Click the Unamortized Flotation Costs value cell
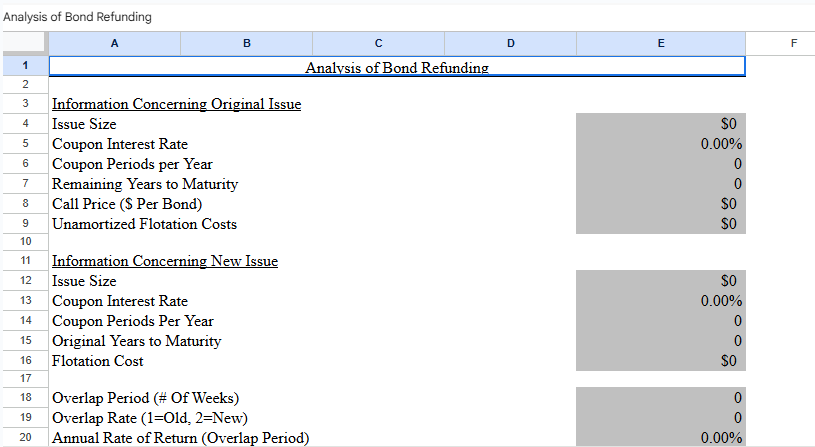The image size is (815, 447). coord(660,224)
